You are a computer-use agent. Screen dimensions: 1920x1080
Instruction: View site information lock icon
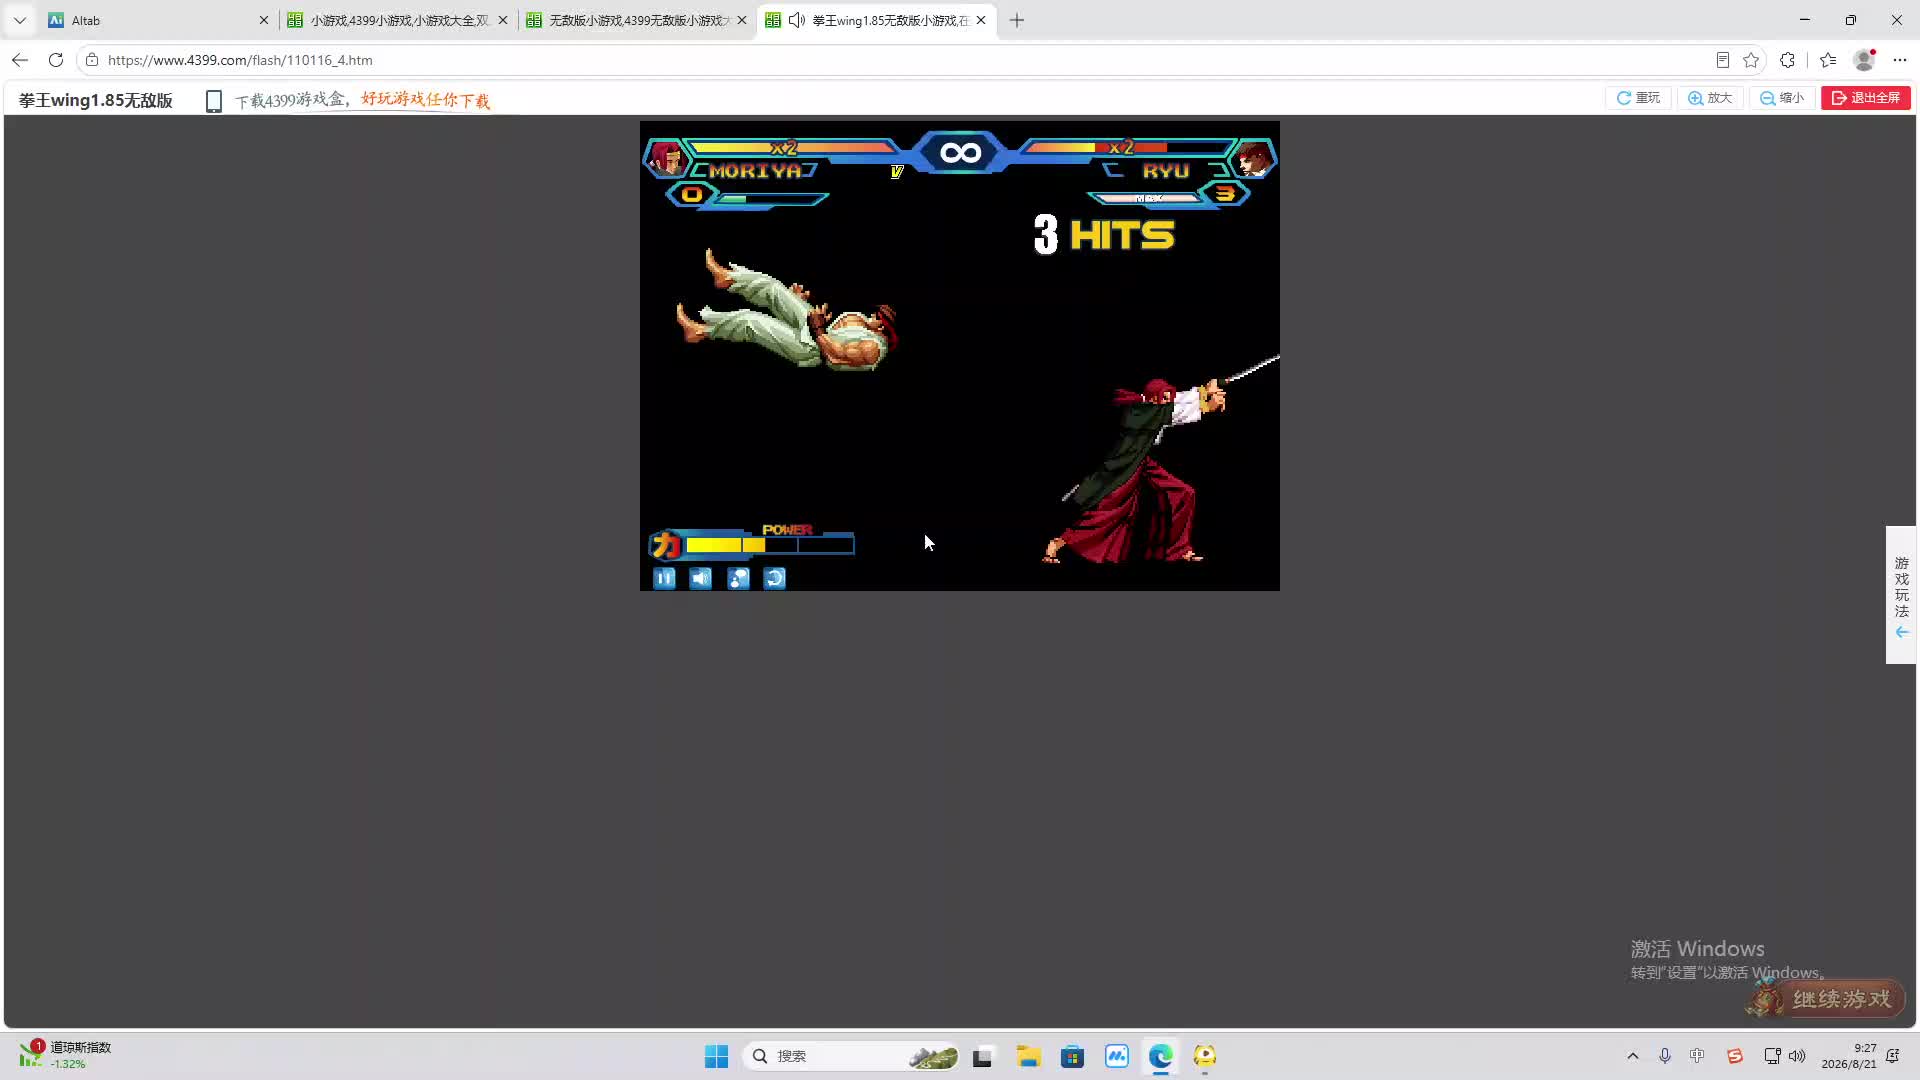click(92, 60)
